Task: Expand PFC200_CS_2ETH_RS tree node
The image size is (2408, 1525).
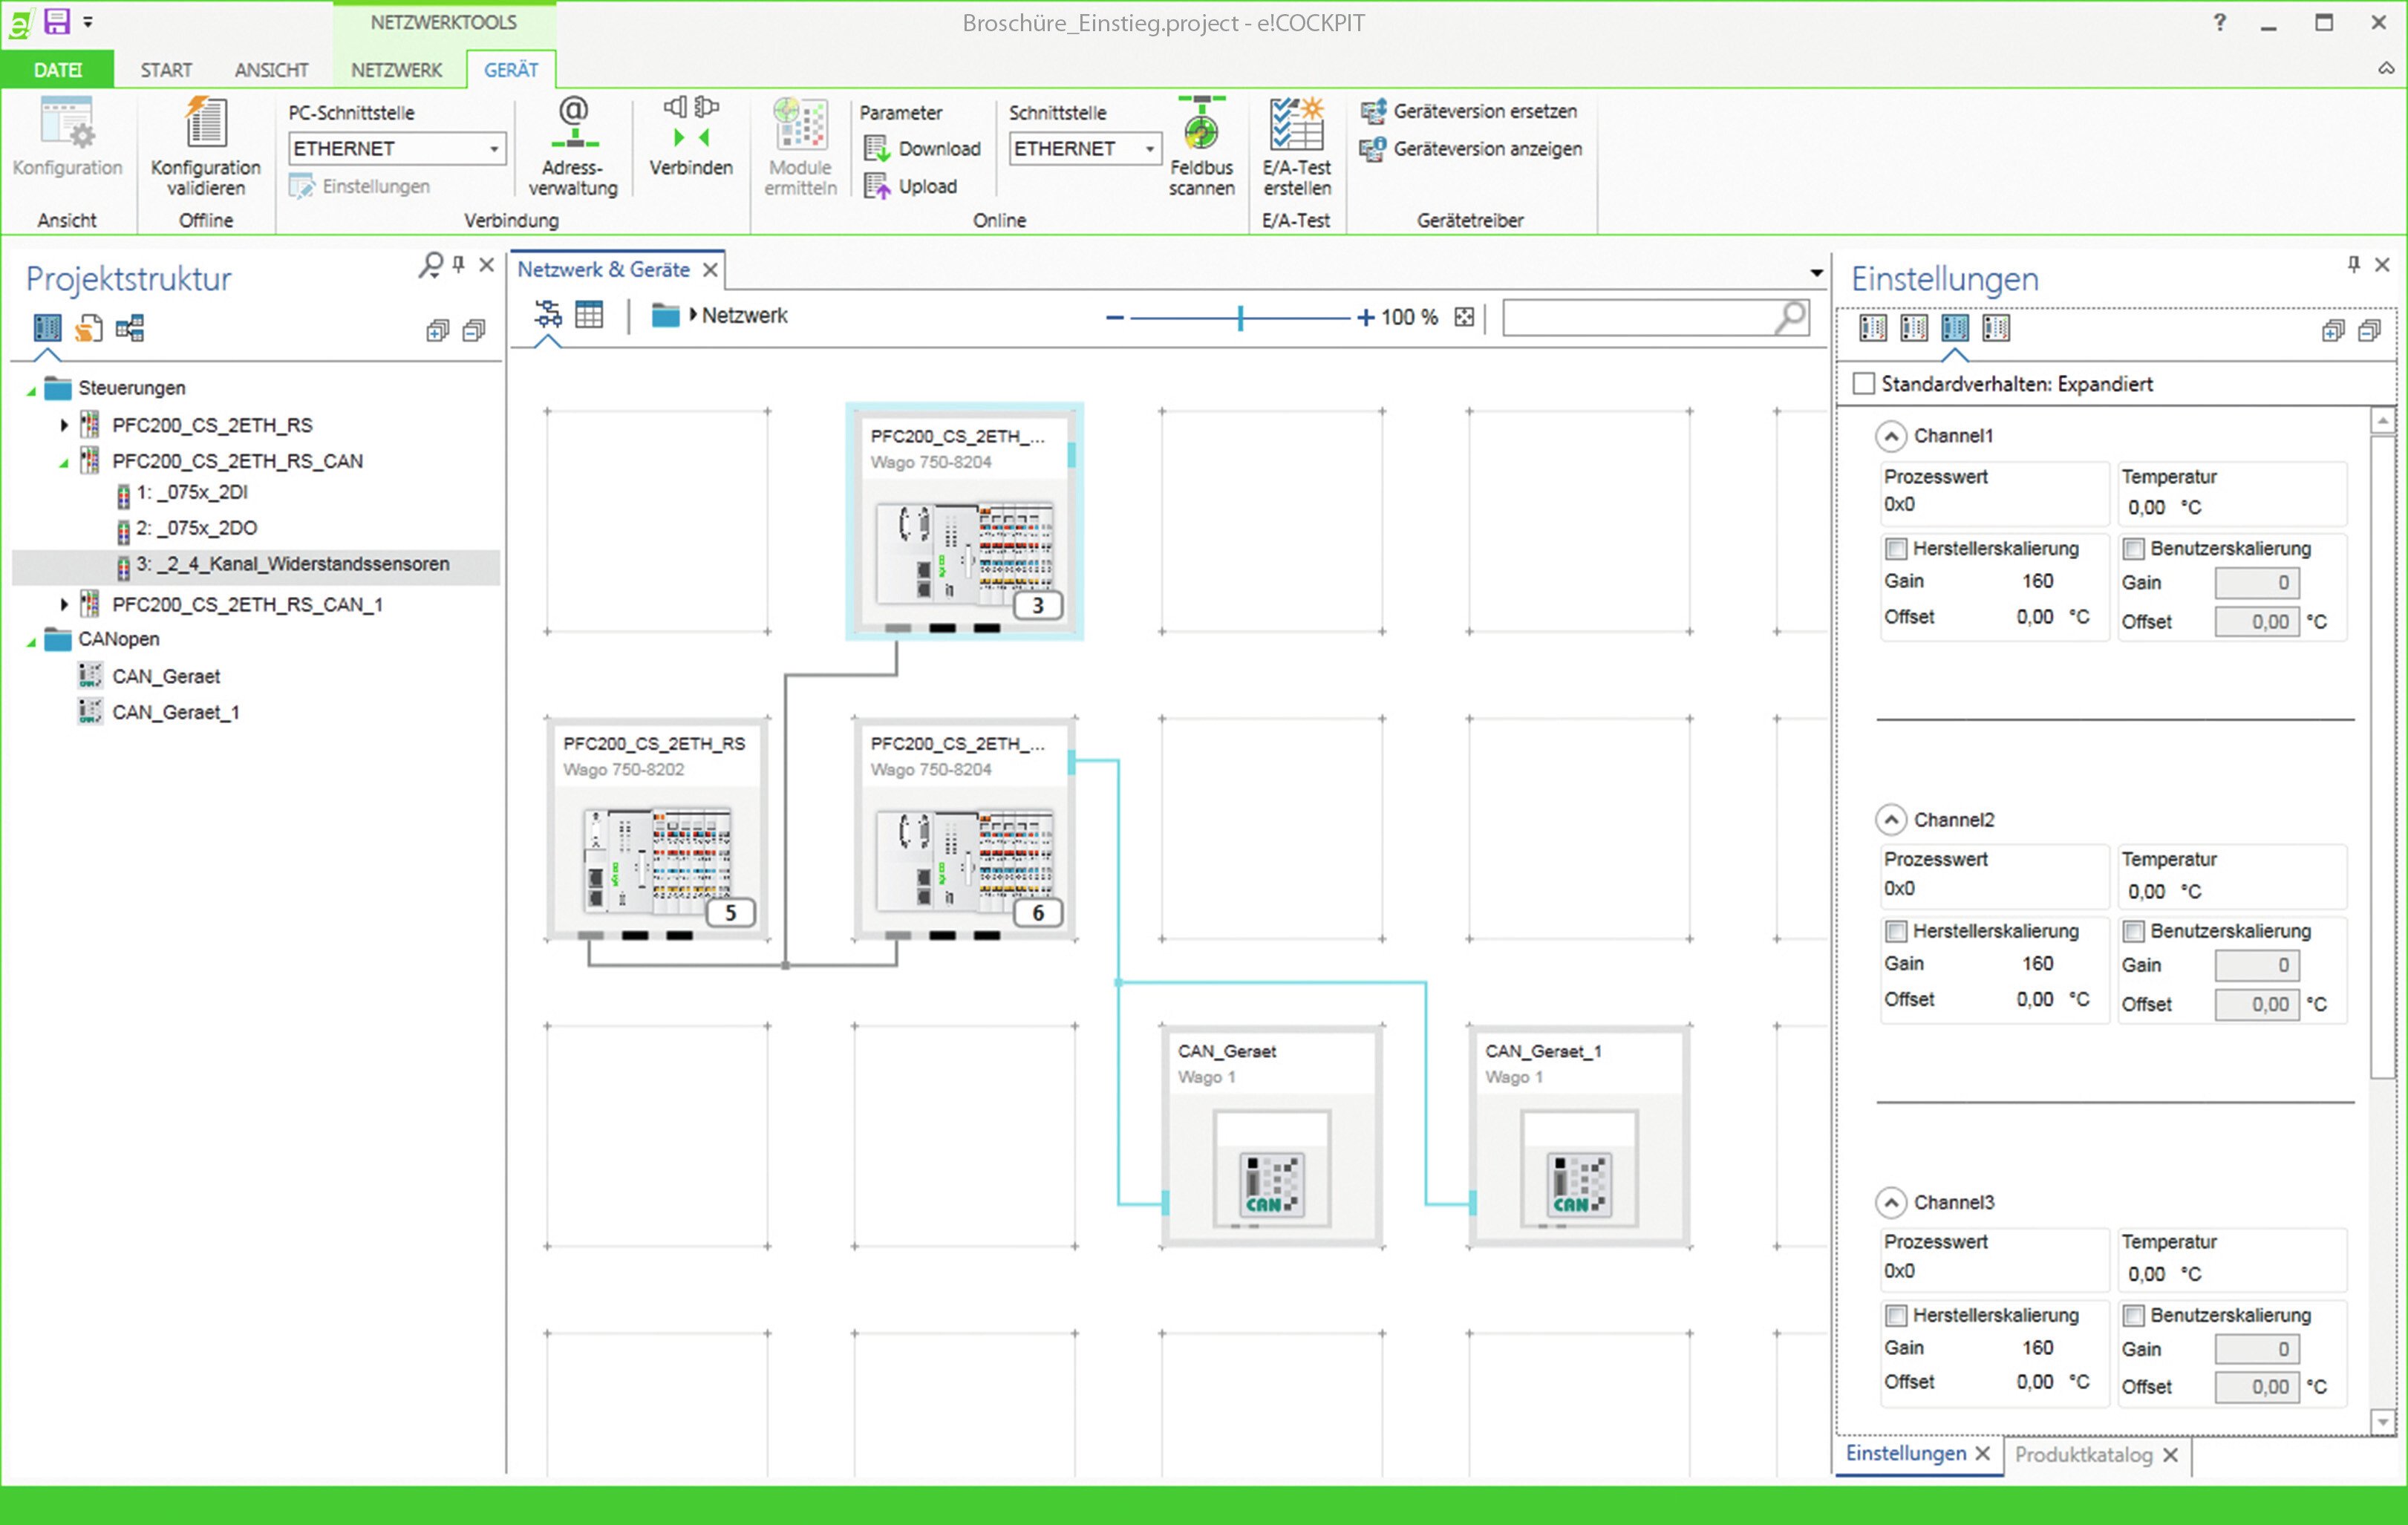Action: point(64,425)
